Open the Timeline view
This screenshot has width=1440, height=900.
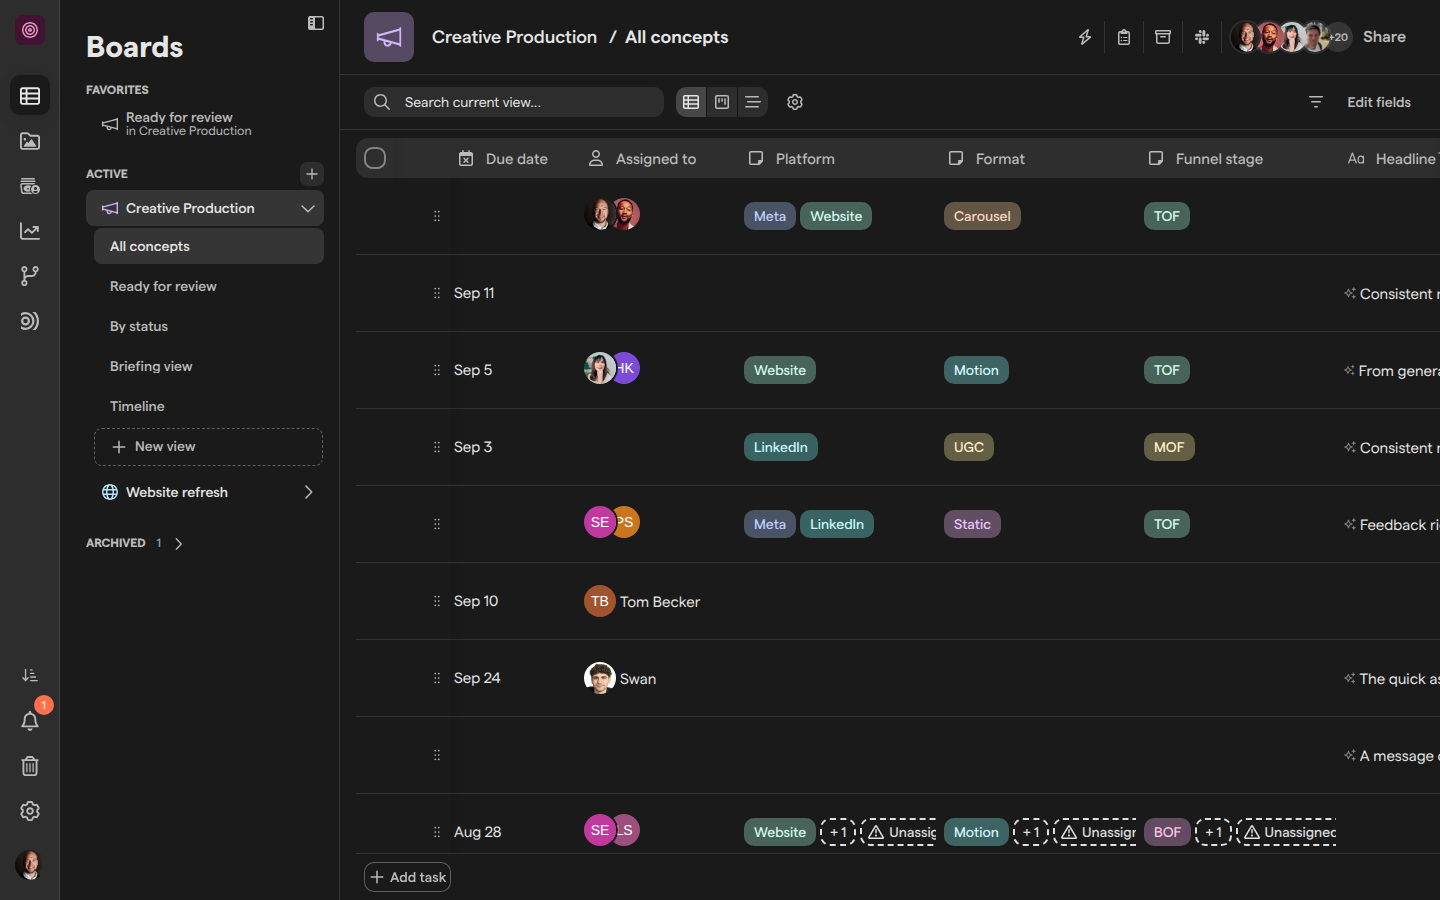click(x=209, y=406)
